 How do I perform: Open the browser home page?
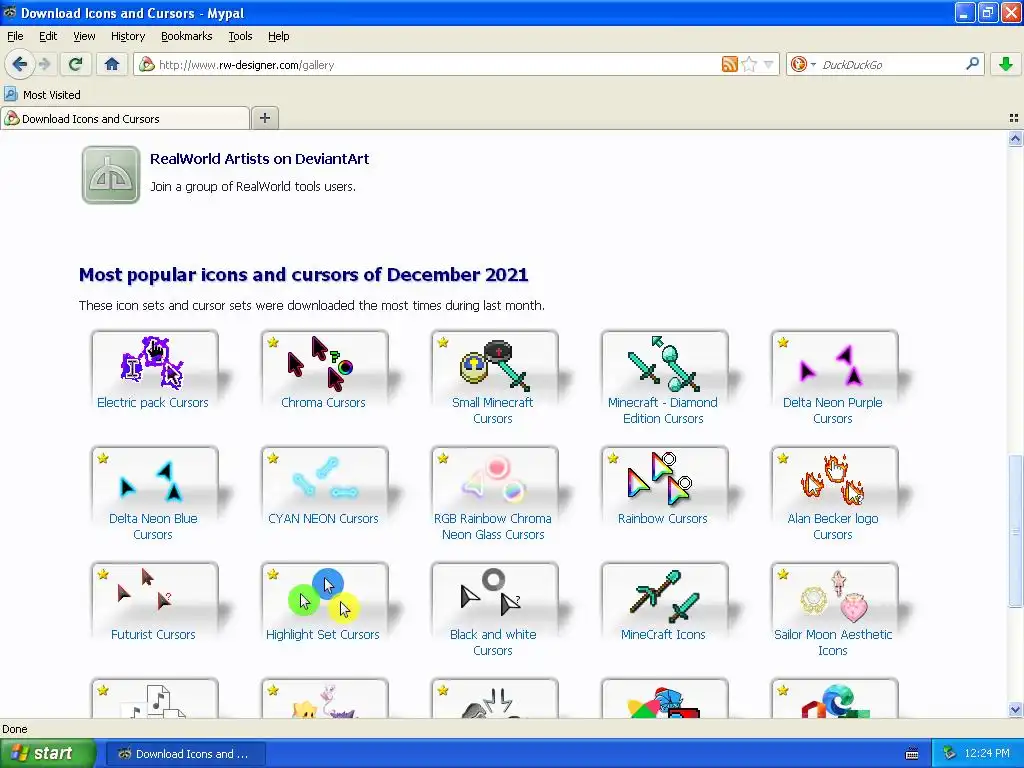click(x=112, y=64)
